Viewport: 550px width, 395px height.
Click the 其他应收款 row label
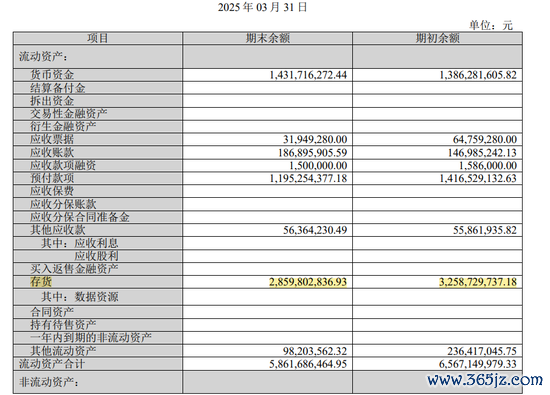[x=58, y=230]
